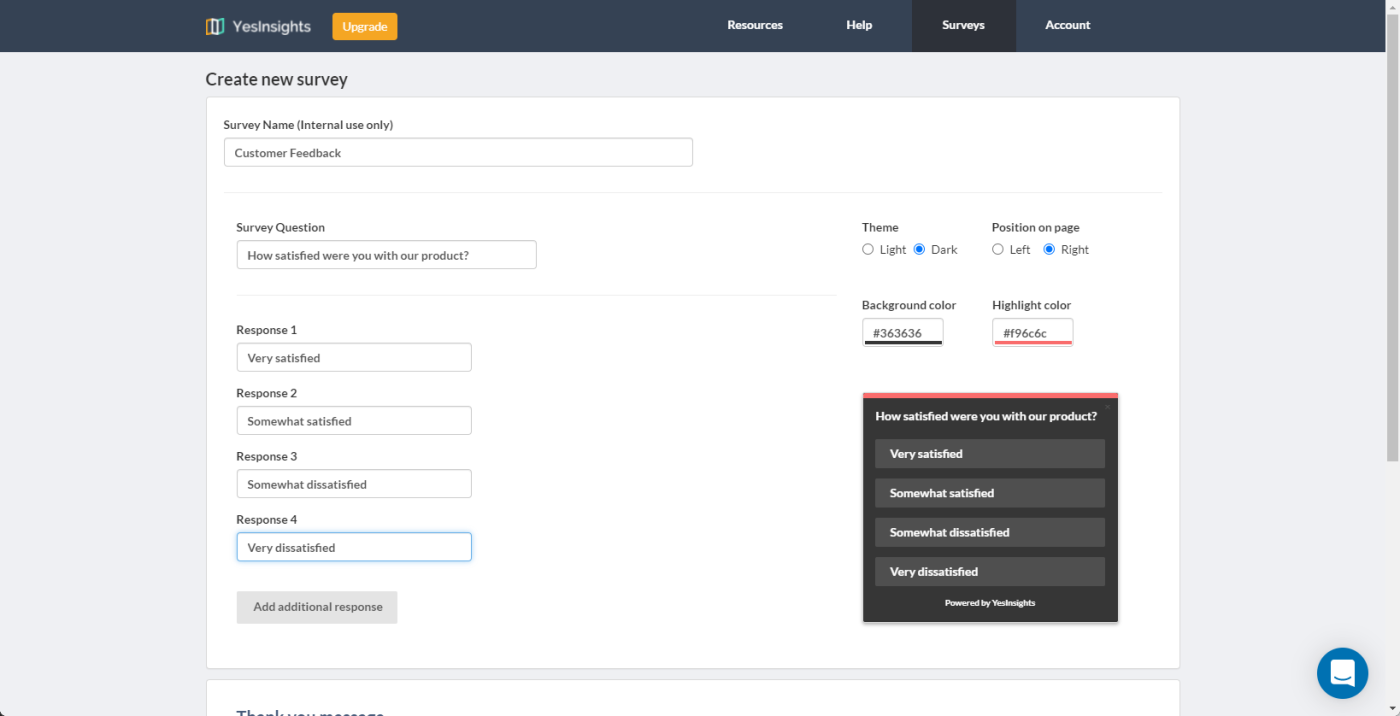Screen dimensions: 1400x716
Task: Open the Resources menu
Action: point(755,25)
